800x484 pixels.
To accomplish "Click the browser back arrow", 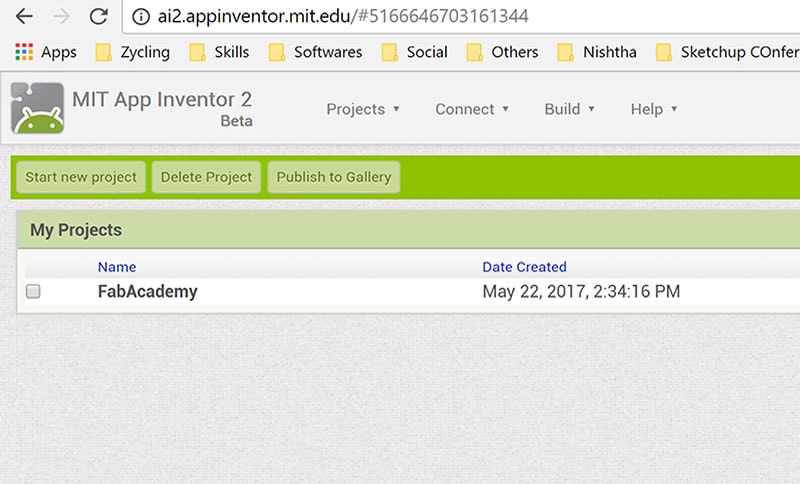I will (24, 16).
